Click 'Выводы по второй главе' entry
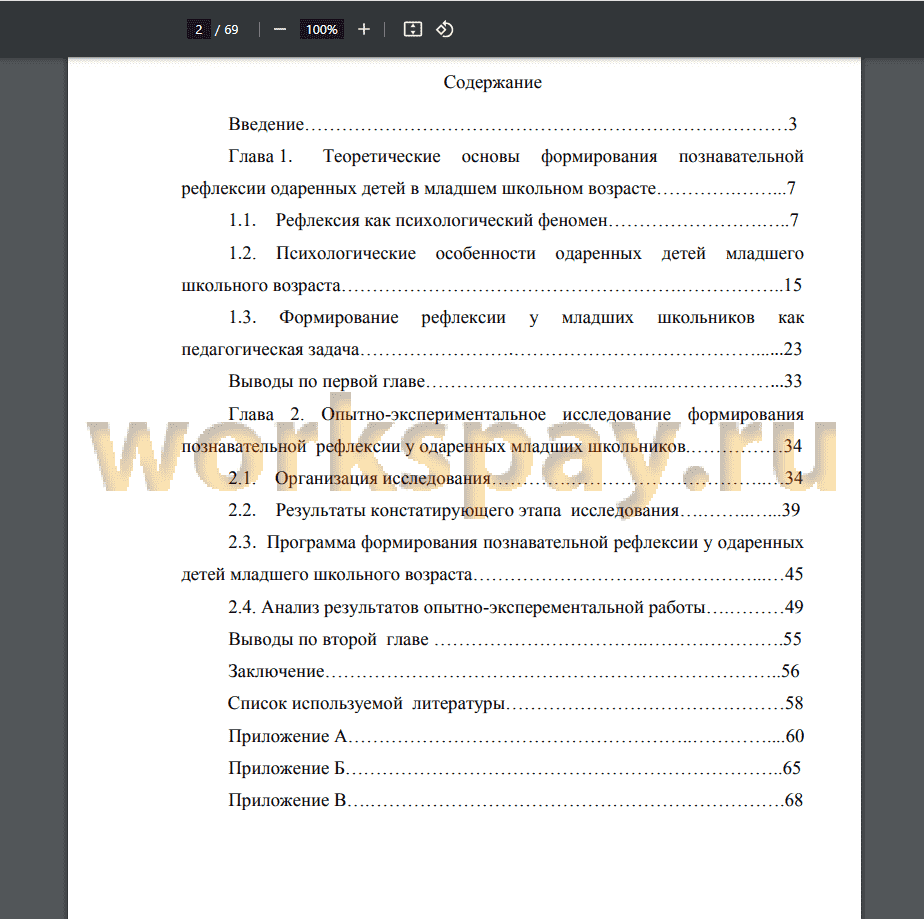924x919 pixels. click(x=514, y=639)
